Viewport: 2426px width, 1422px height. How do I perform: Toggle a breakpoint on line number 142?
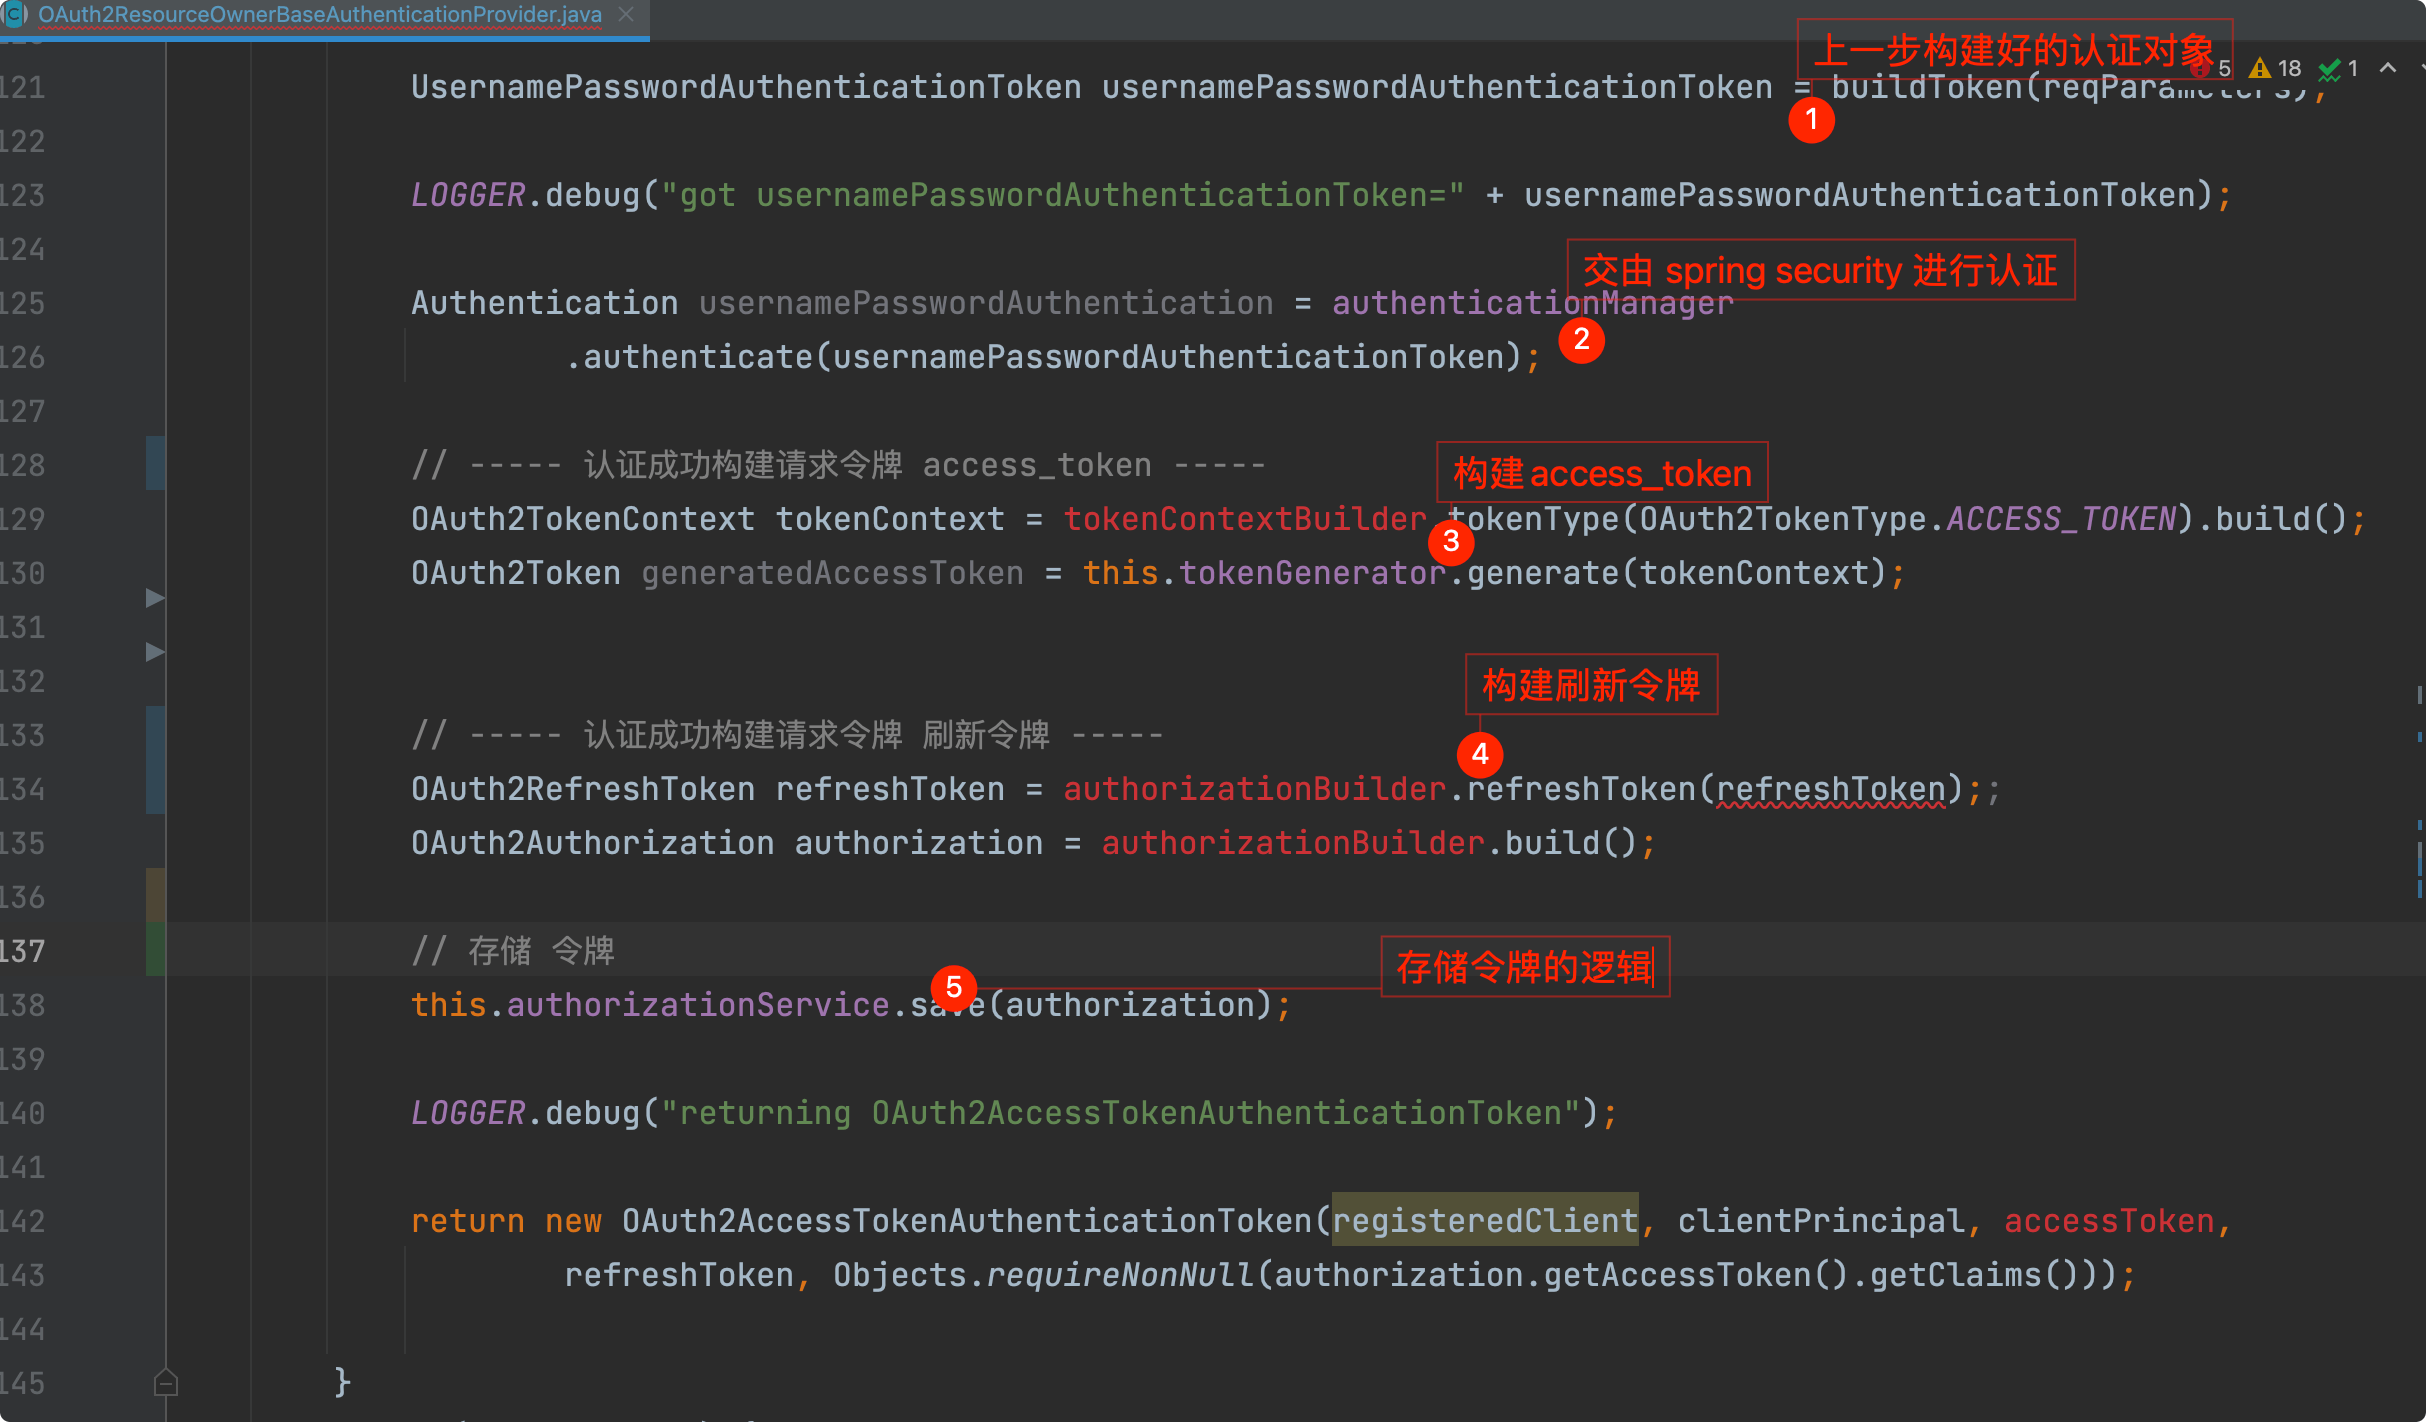click(x=24, y=1220)
